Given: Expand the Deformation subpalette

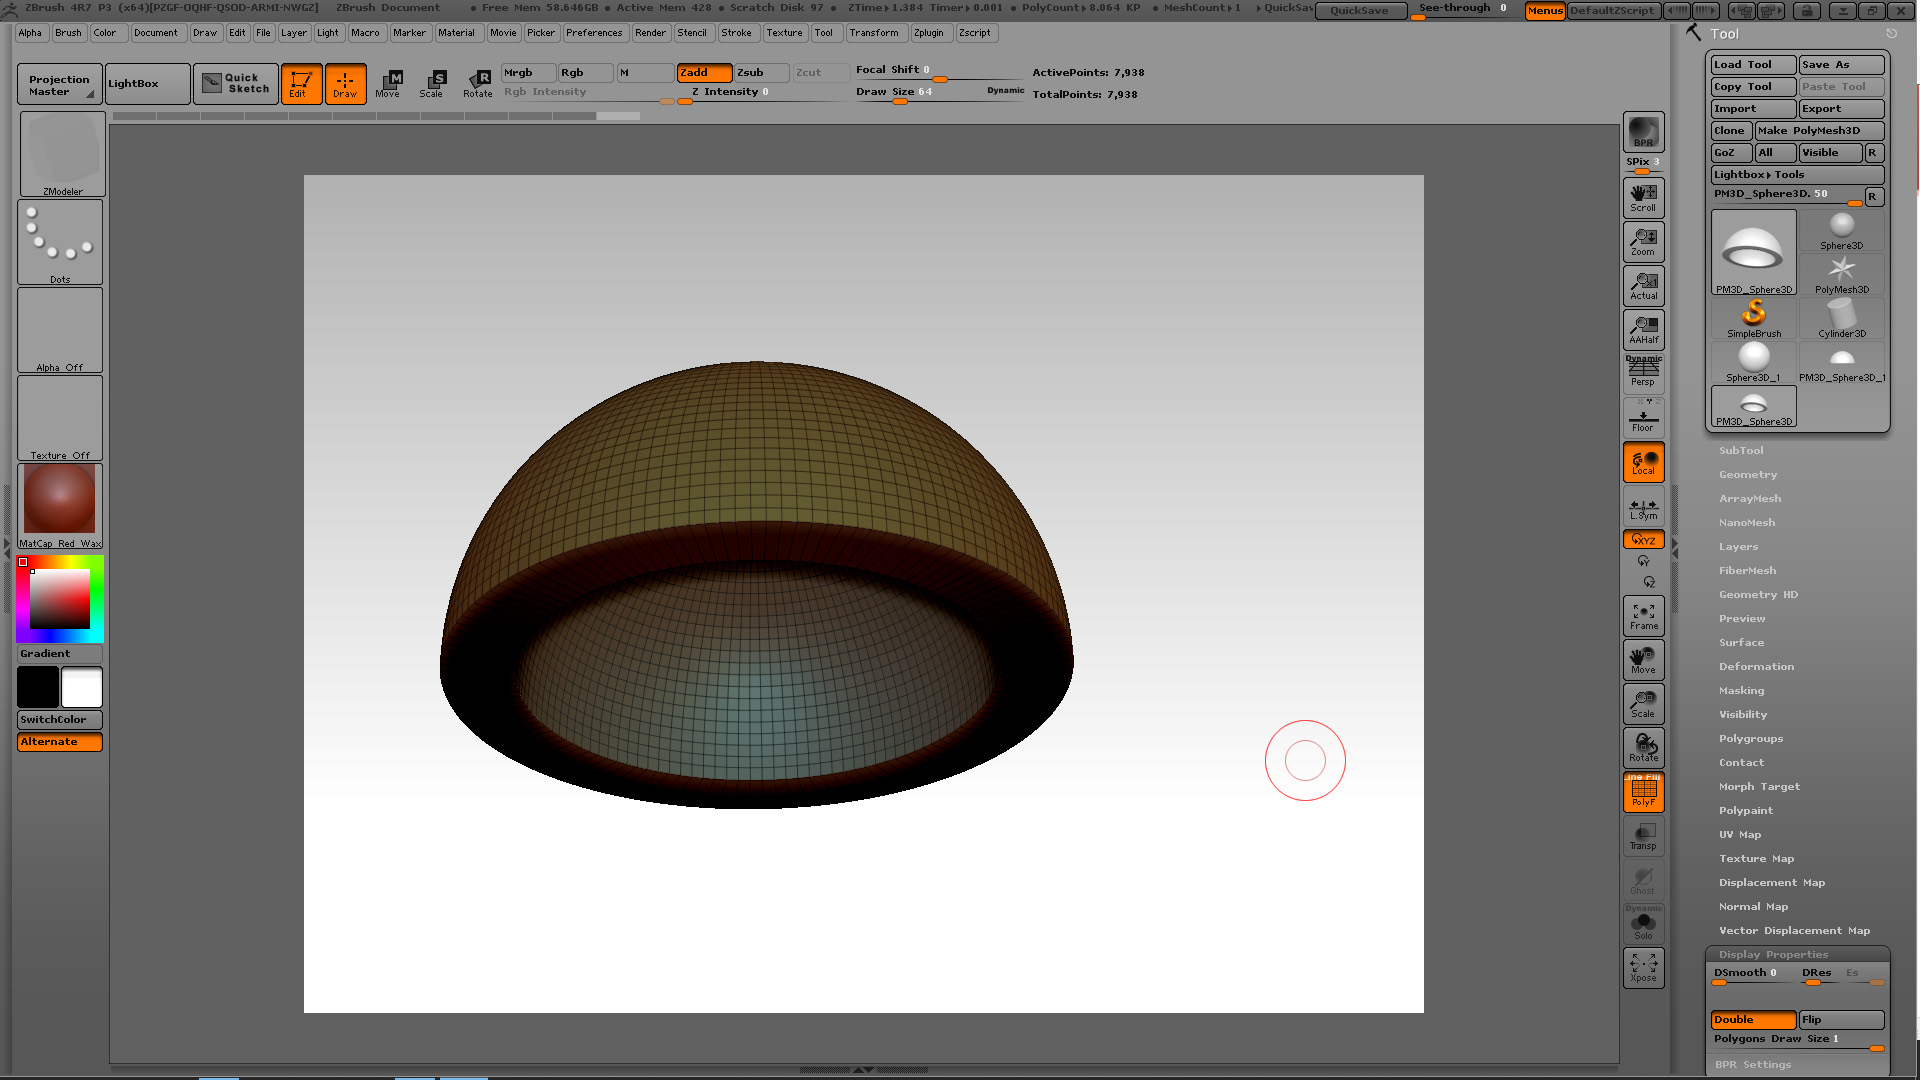Looking at the screenshot, I should [1756, 667].
